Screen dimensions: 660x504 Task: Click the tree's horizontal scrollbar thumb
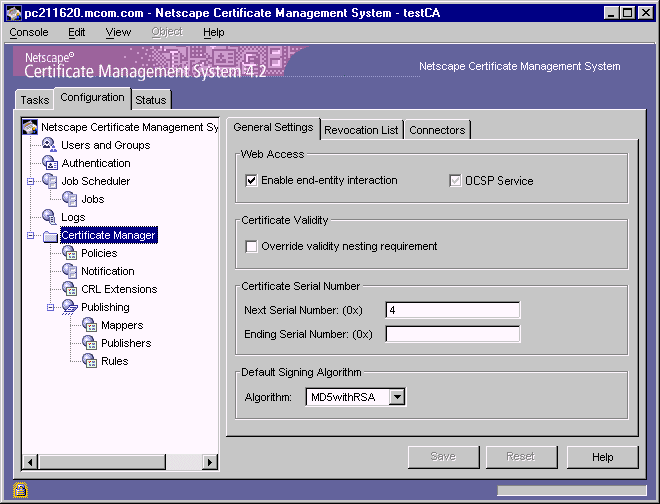point(102,462)
